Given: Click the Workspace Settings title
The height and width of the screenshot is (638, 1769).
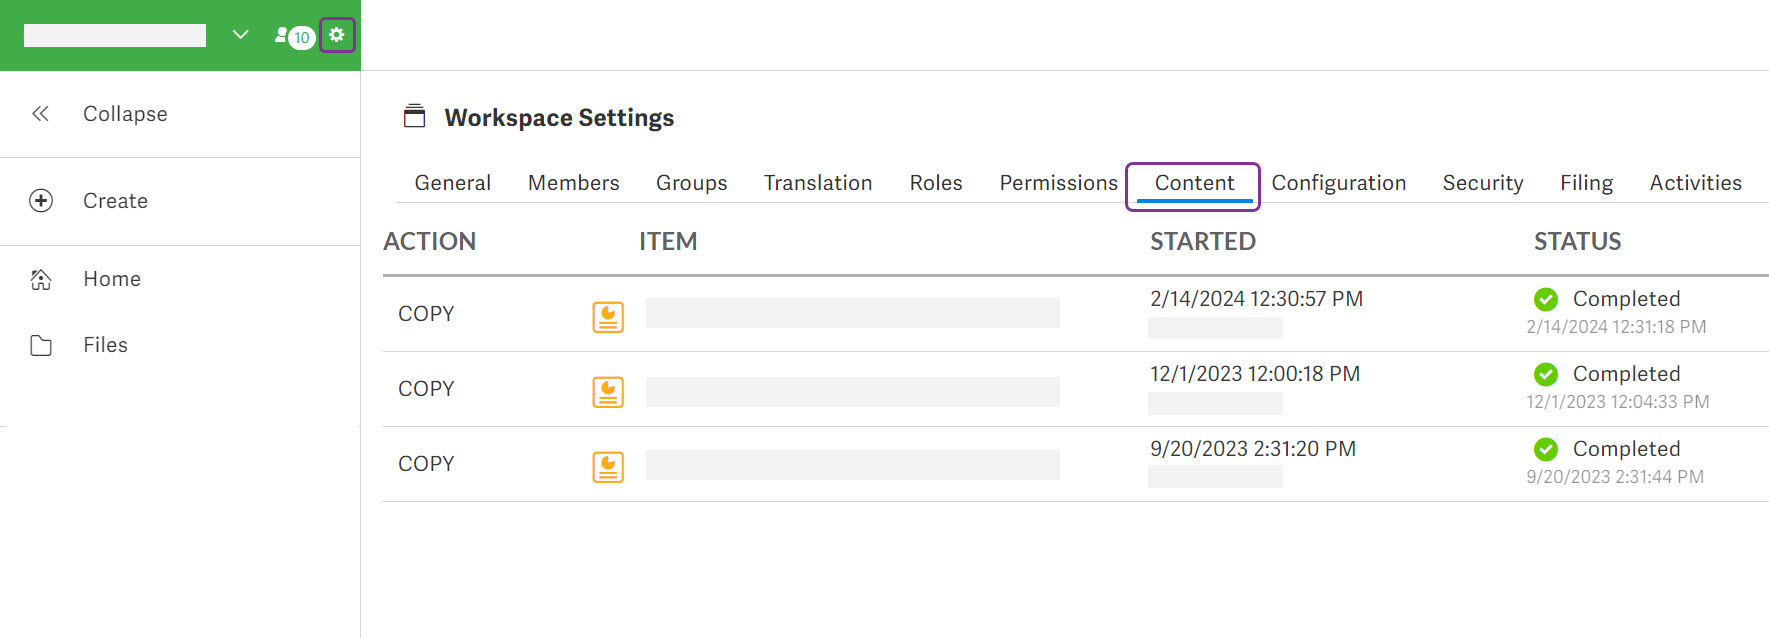Looking at the screenshot, I should click(x=559, y=118).
